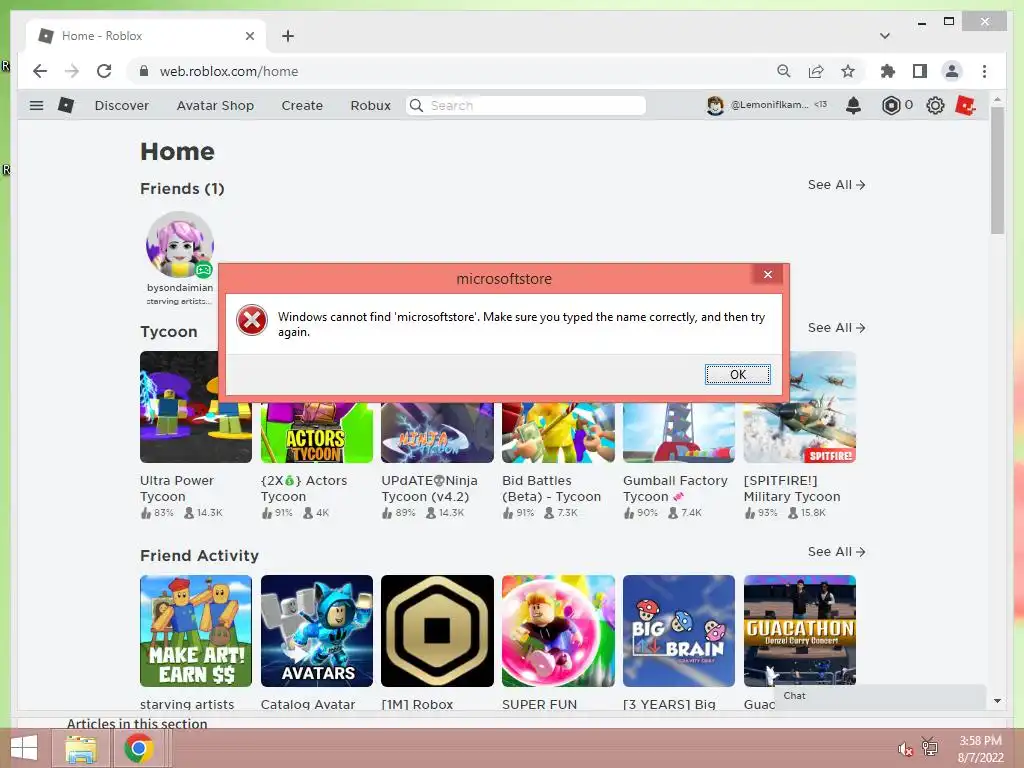Click OK in the microsoftstore error dialog

737,374
